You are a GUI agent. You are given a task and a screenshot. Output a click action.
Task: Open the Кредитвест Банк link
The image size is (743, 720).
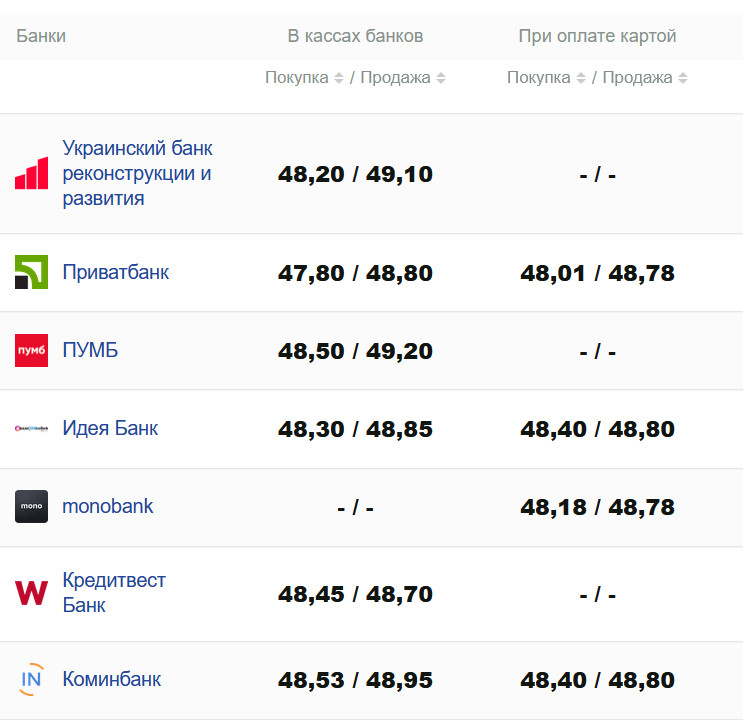point(113,593)
